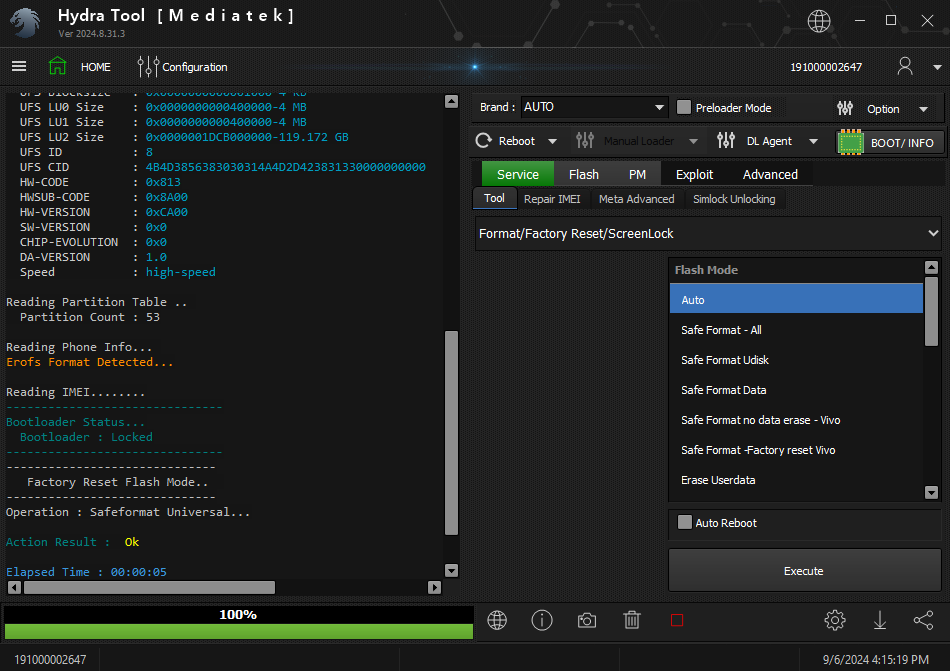The image size is (950, 671).
Task: Open the info circle icon
Action: tap(542, 620)
